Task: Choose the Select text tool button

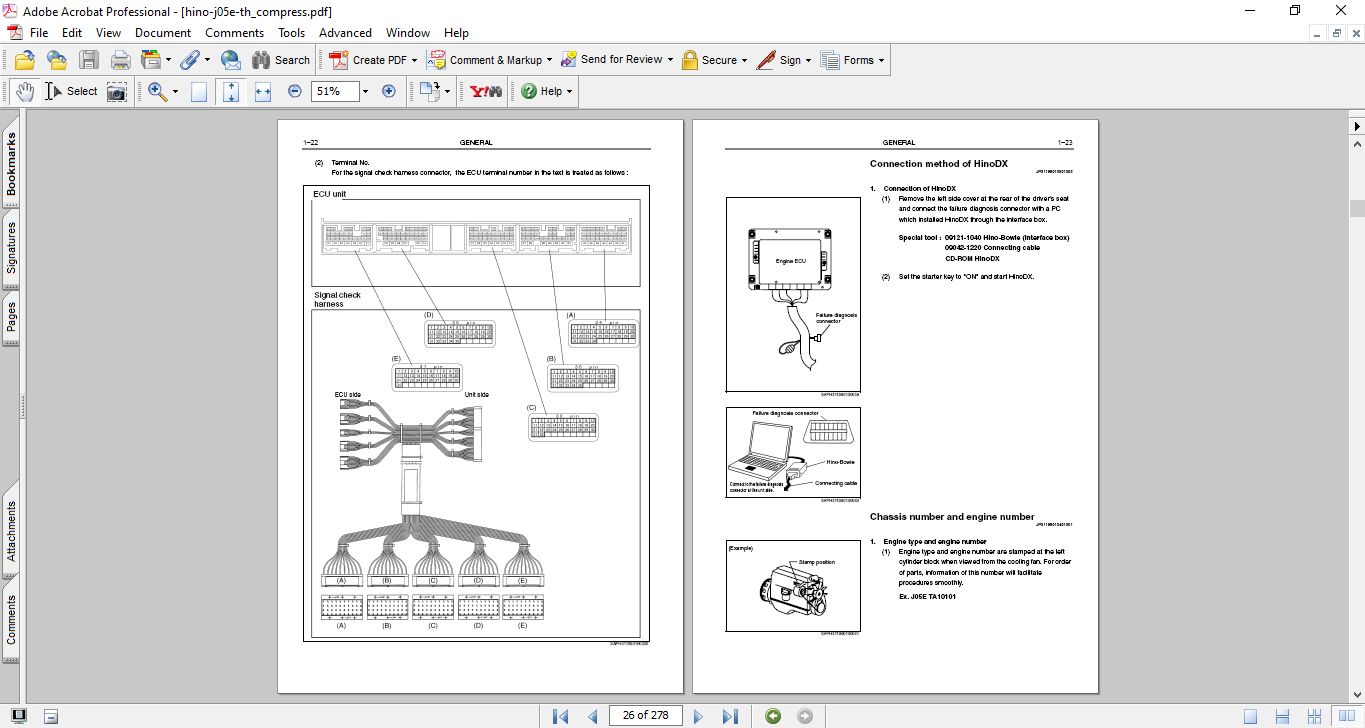Action: click(x=72, y=91)
